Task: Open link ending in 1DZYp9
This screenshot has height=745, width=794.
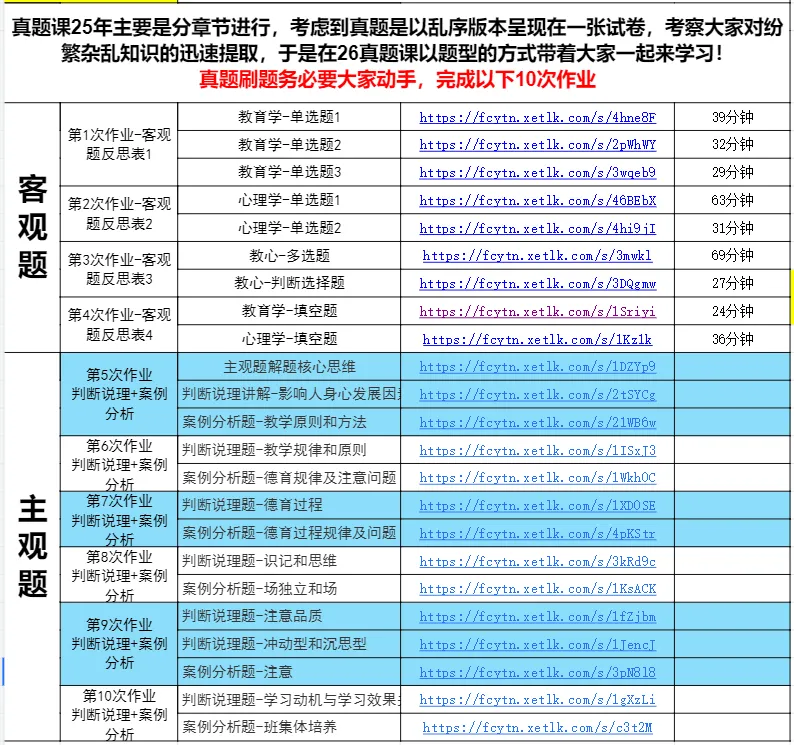Action: [x=537, y=367]
